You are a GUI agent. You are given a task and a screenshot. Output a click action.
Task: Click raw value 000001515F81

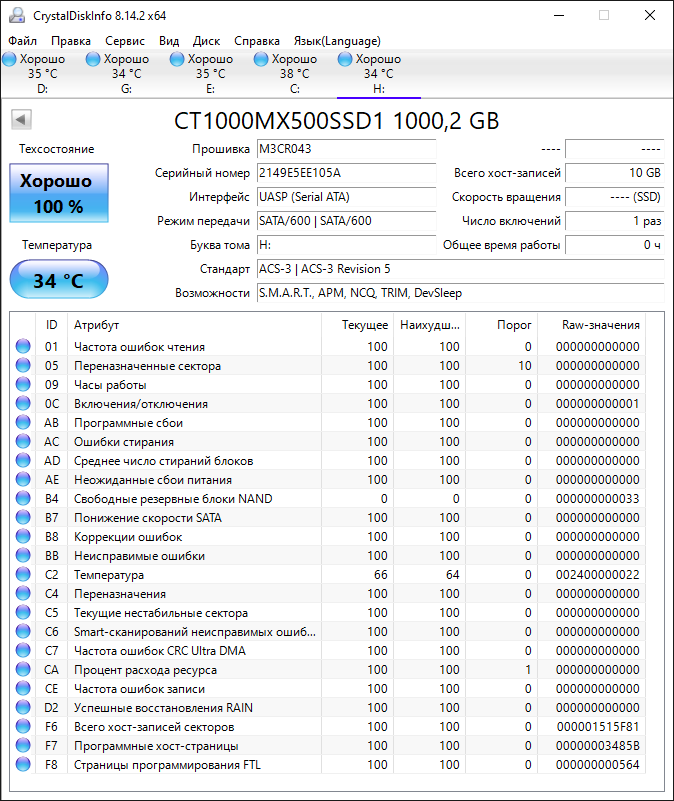coord(597,726)
